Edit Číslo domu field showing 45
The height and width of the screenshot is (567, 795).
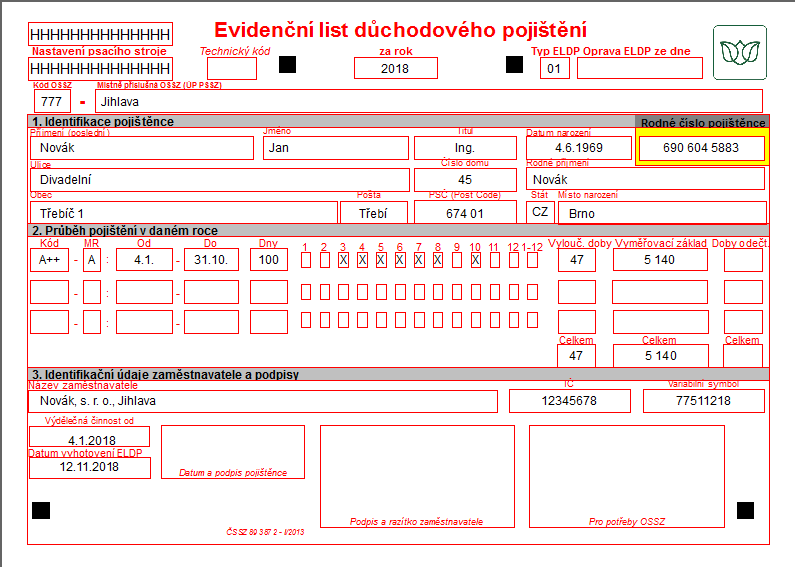click(465, 180)
